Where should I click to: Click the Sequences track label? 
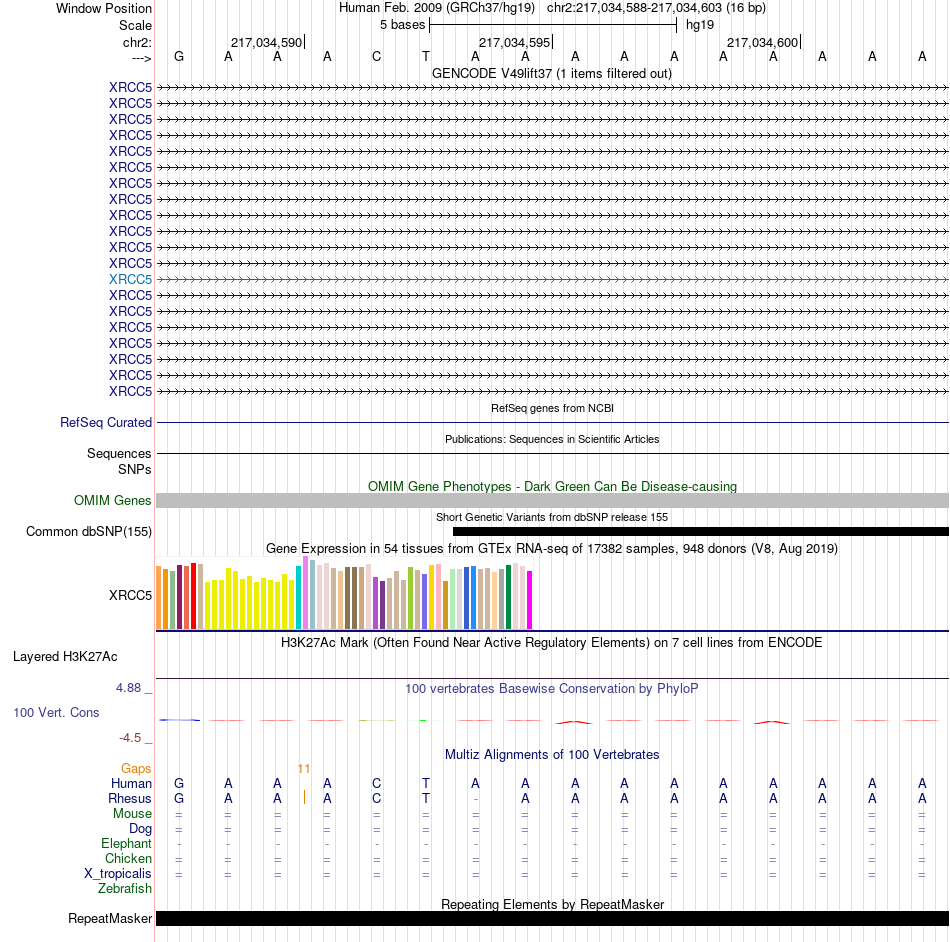[119, 453]
